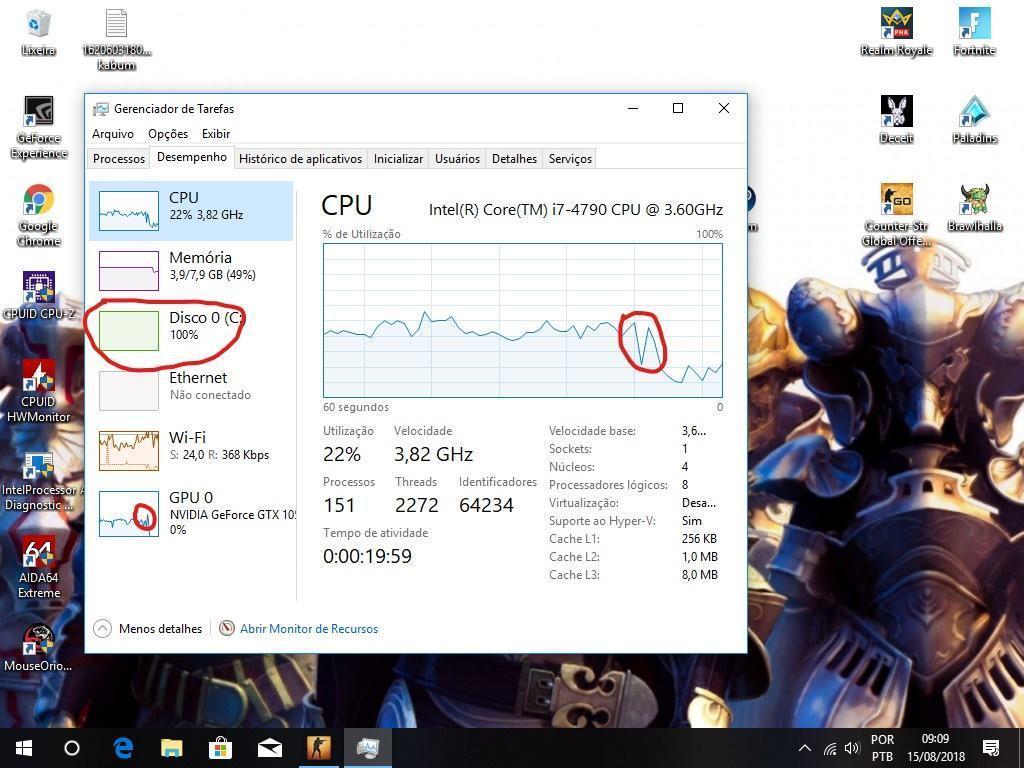Switch to Processos tab

coord(119,159)
